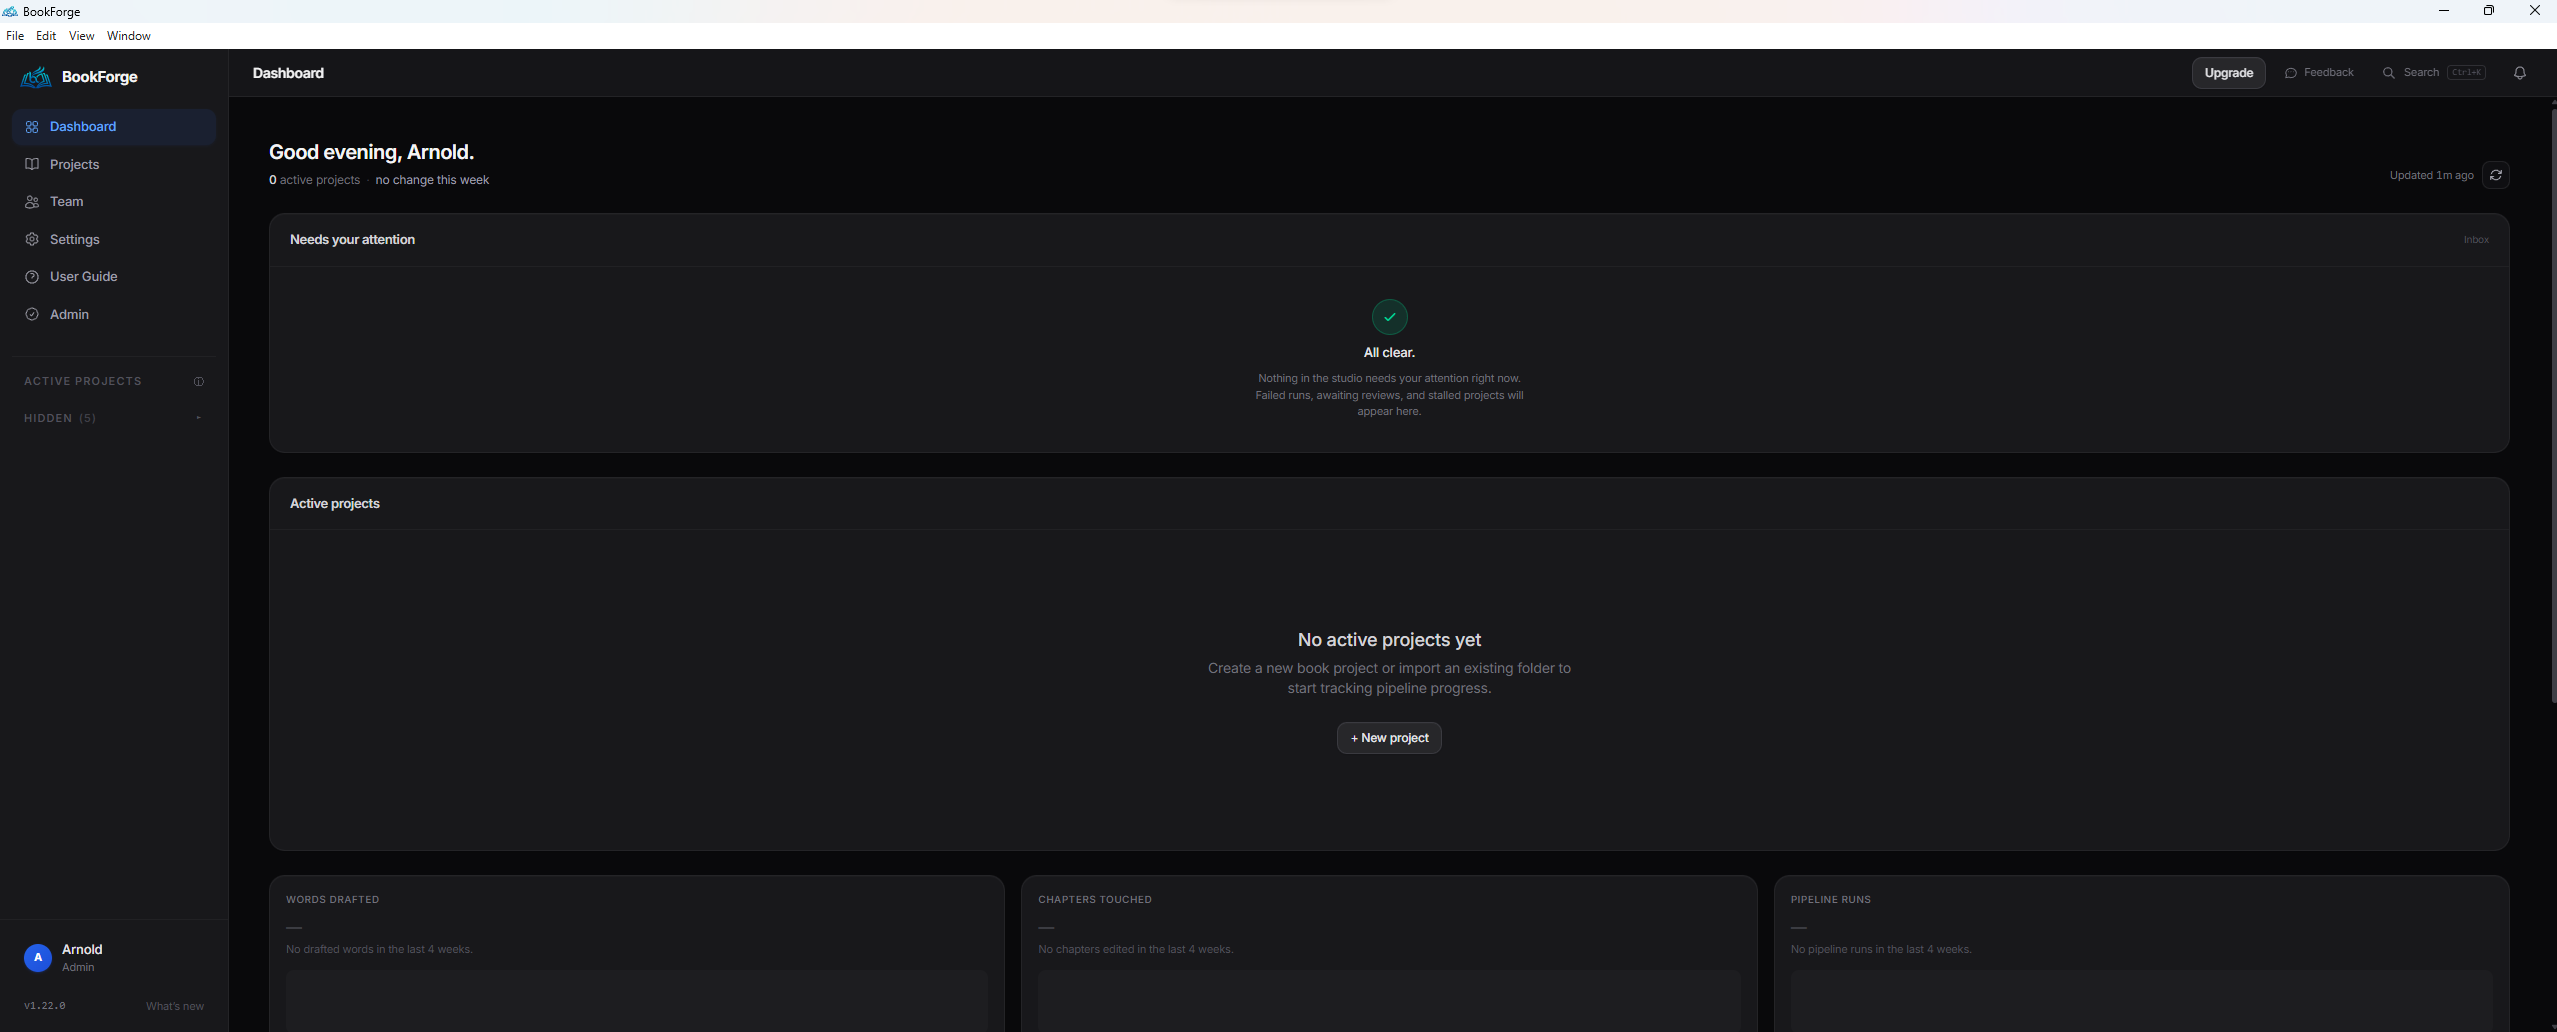Click the Upgrade button

(x=2228, y=73)
